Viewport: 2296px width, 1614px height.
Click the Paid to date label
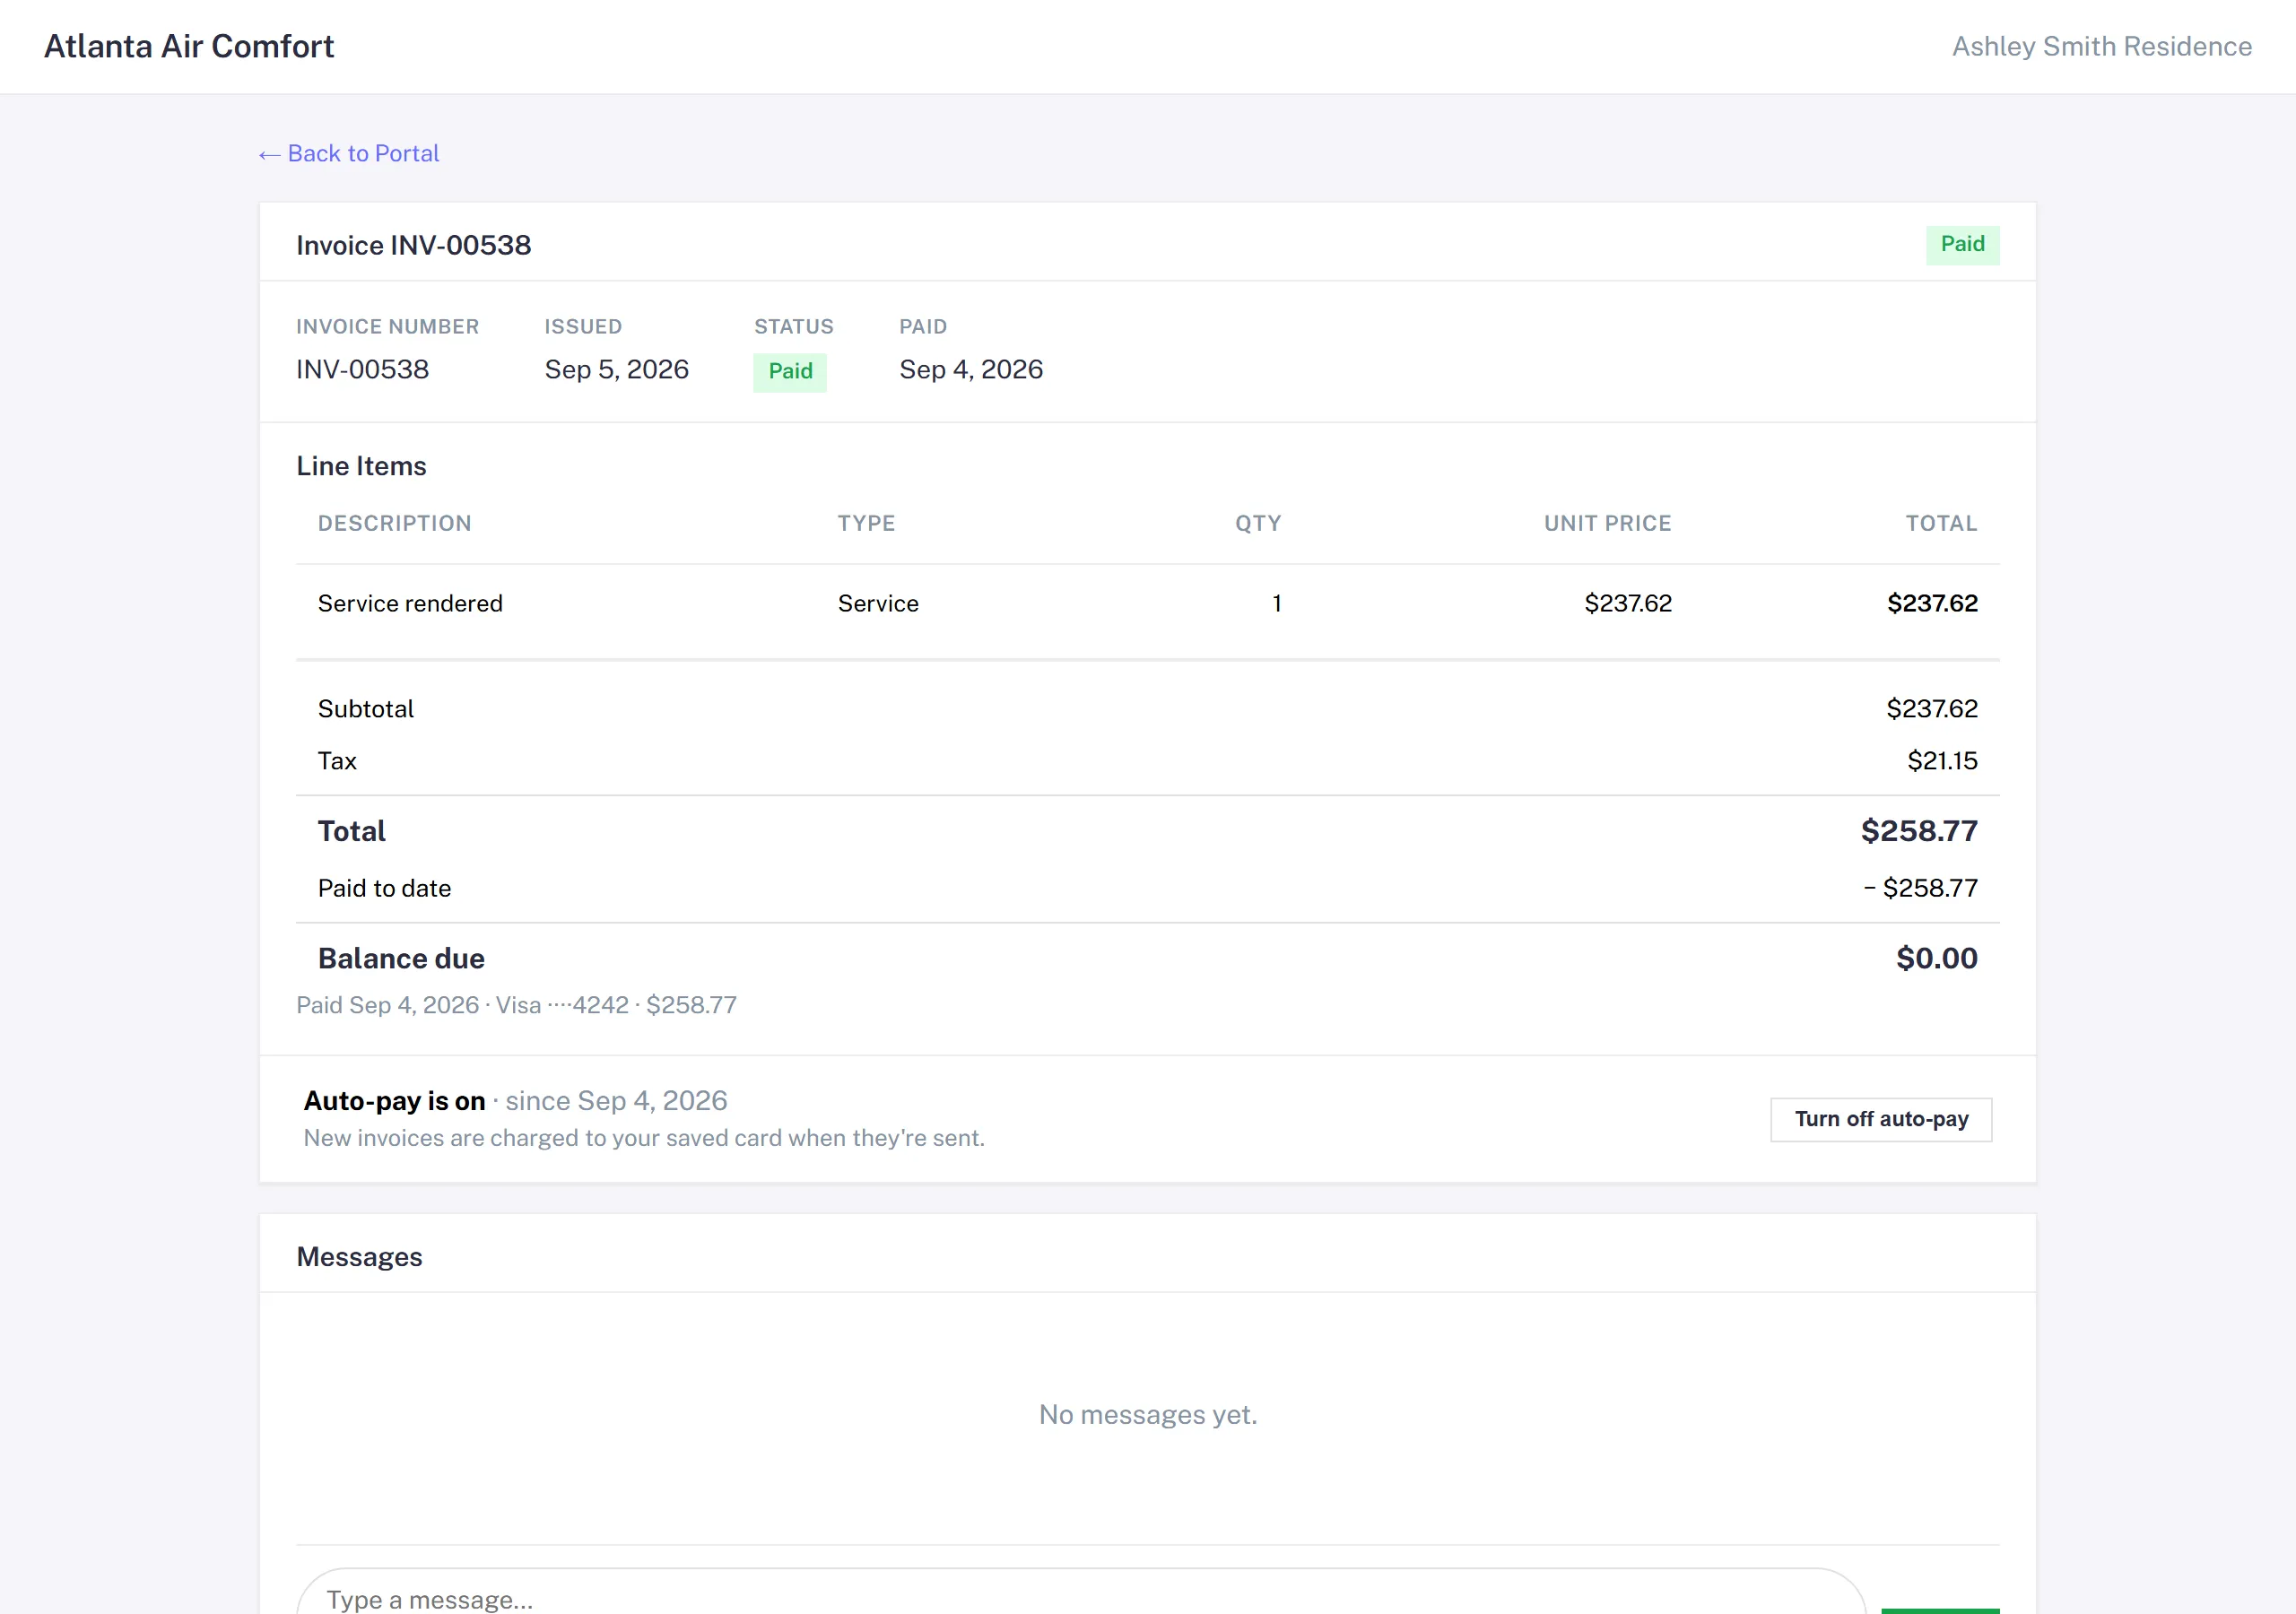[x=384, y=888]
